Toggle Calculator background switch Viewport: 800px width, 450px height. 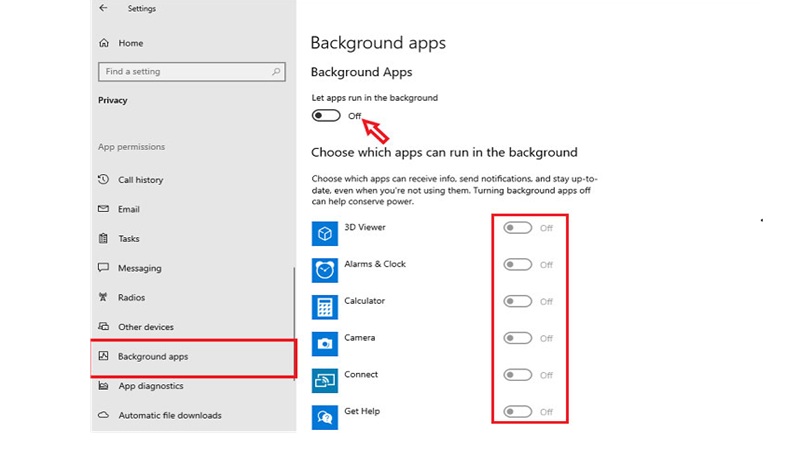point(517,302)
